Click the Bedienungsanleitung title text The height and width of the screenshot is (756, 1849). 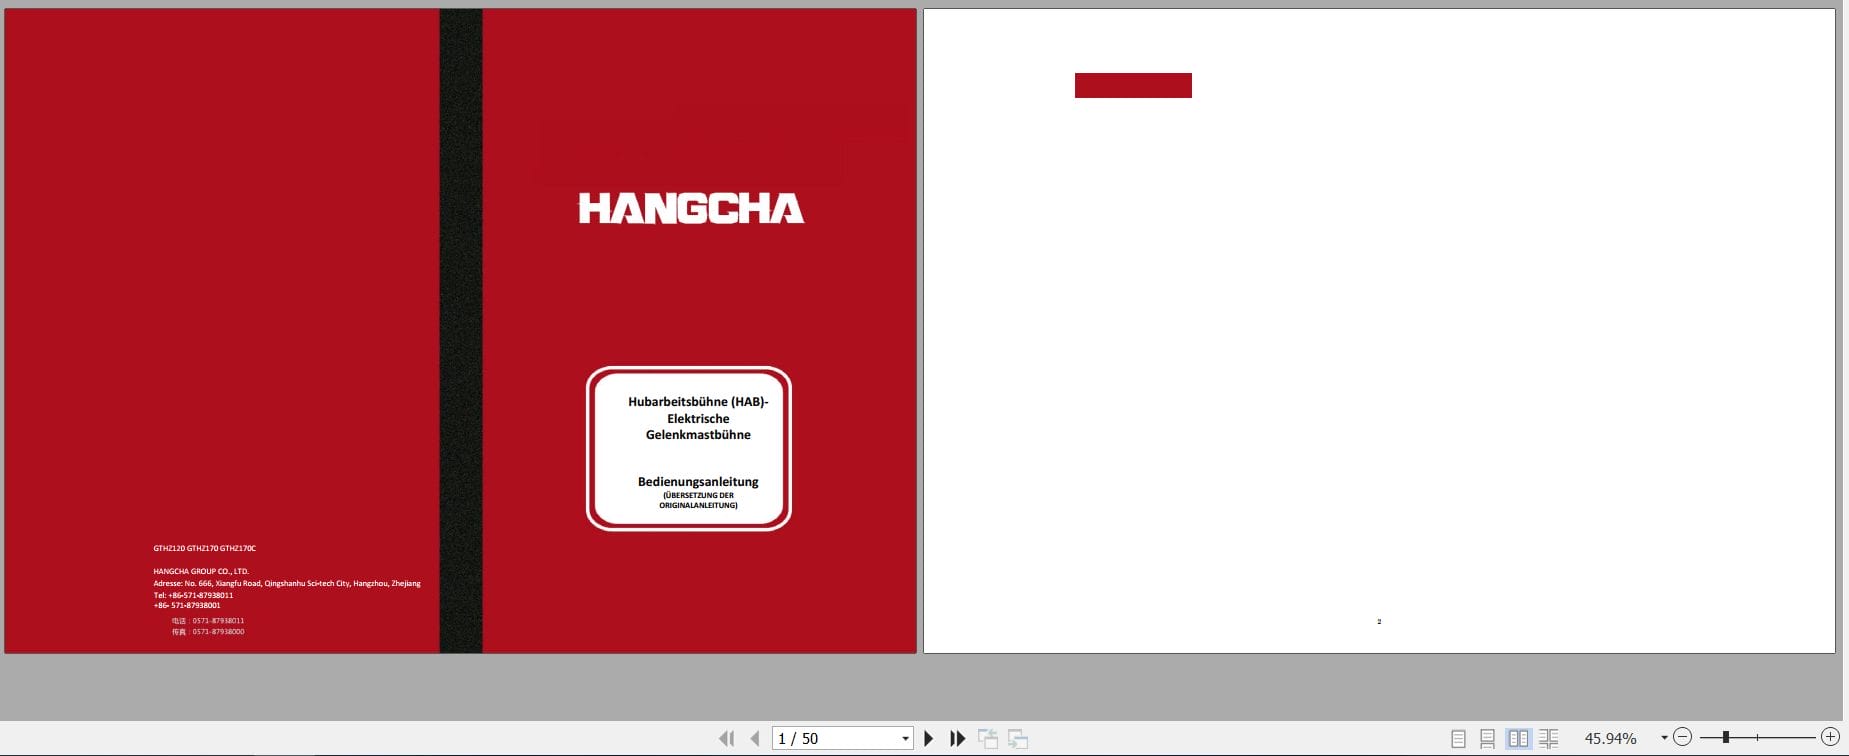[x=698, y=482]
